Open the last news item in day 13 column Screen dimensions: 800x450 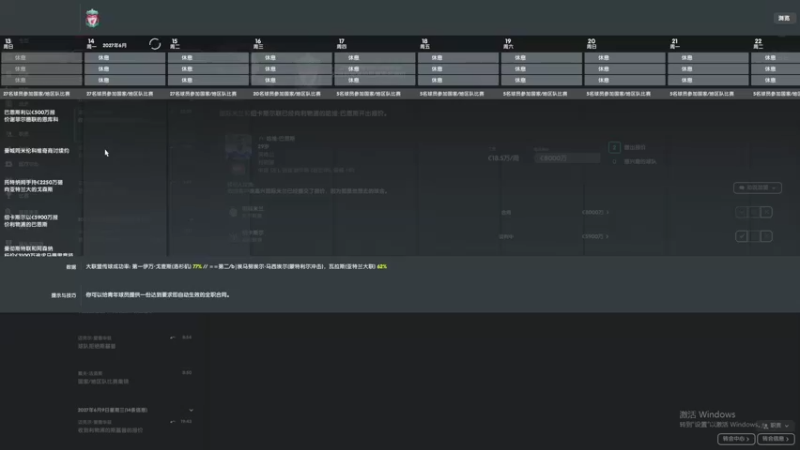click(x=39, y=251)
